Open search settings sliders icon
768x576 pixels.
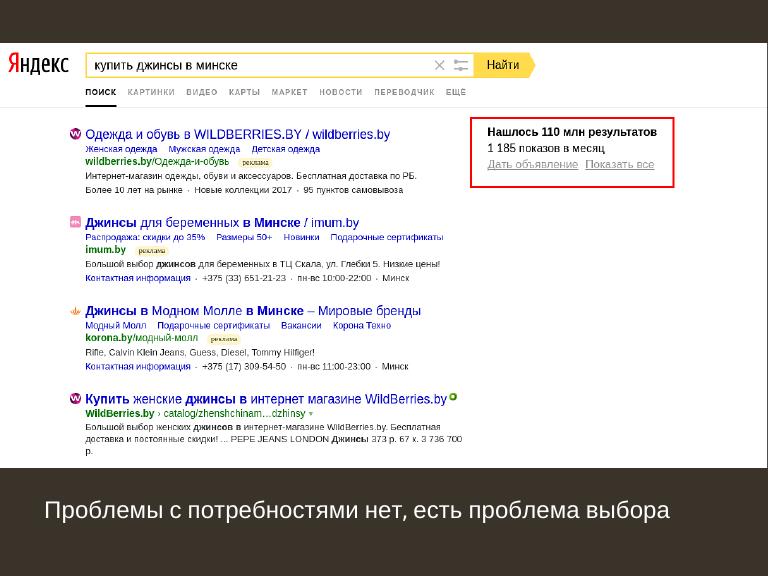[461, 65]
